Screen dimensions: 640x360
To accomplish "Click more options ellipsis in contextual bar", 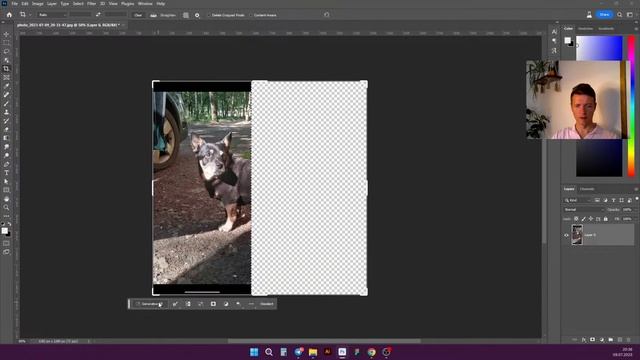I will 251,304.
